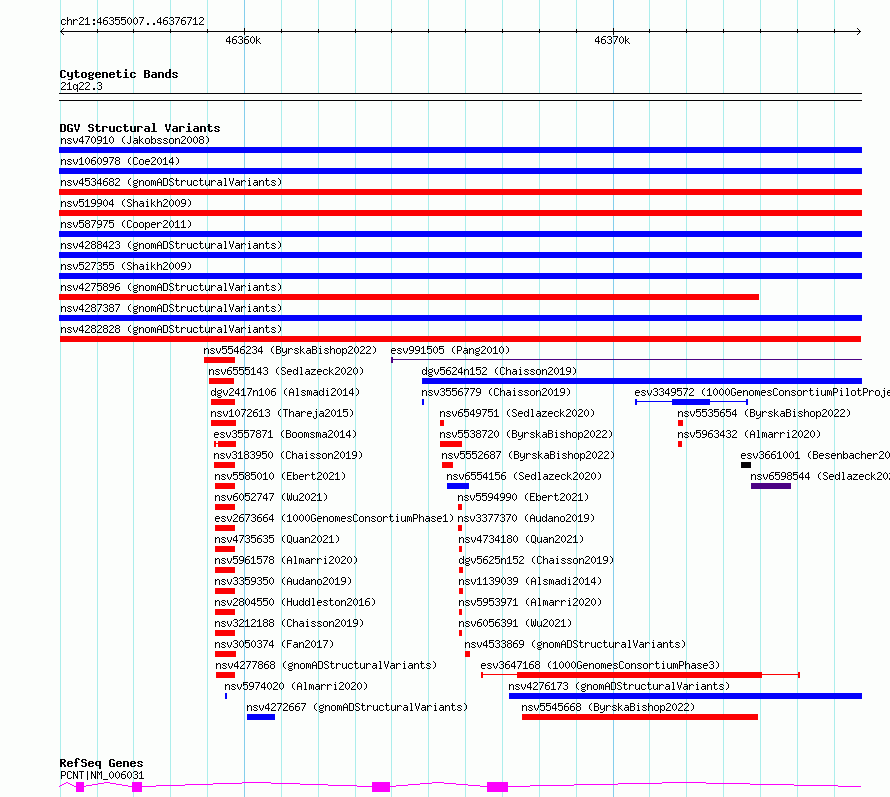The height and width of the screenshot is (797, 890).
Task: Select nsv6052747 (Wu2021) label
Action: point(271,497)
